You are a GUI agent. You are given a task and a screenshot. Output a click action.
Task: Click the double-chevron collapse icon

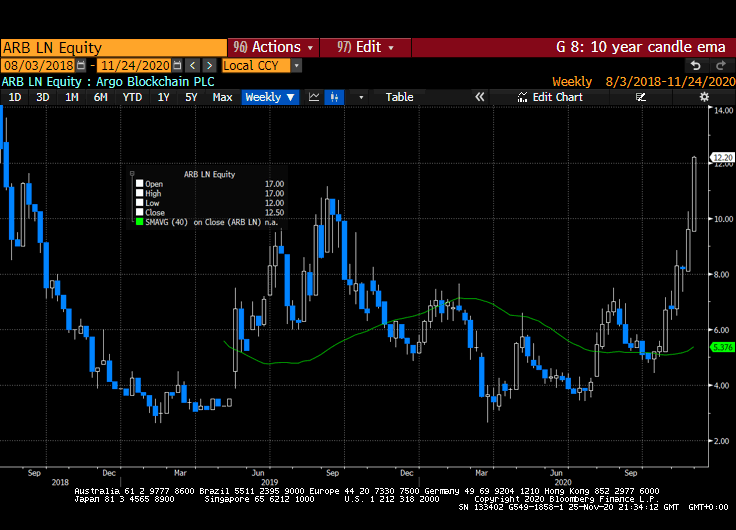pyautogui.click(x=479, y=97)
